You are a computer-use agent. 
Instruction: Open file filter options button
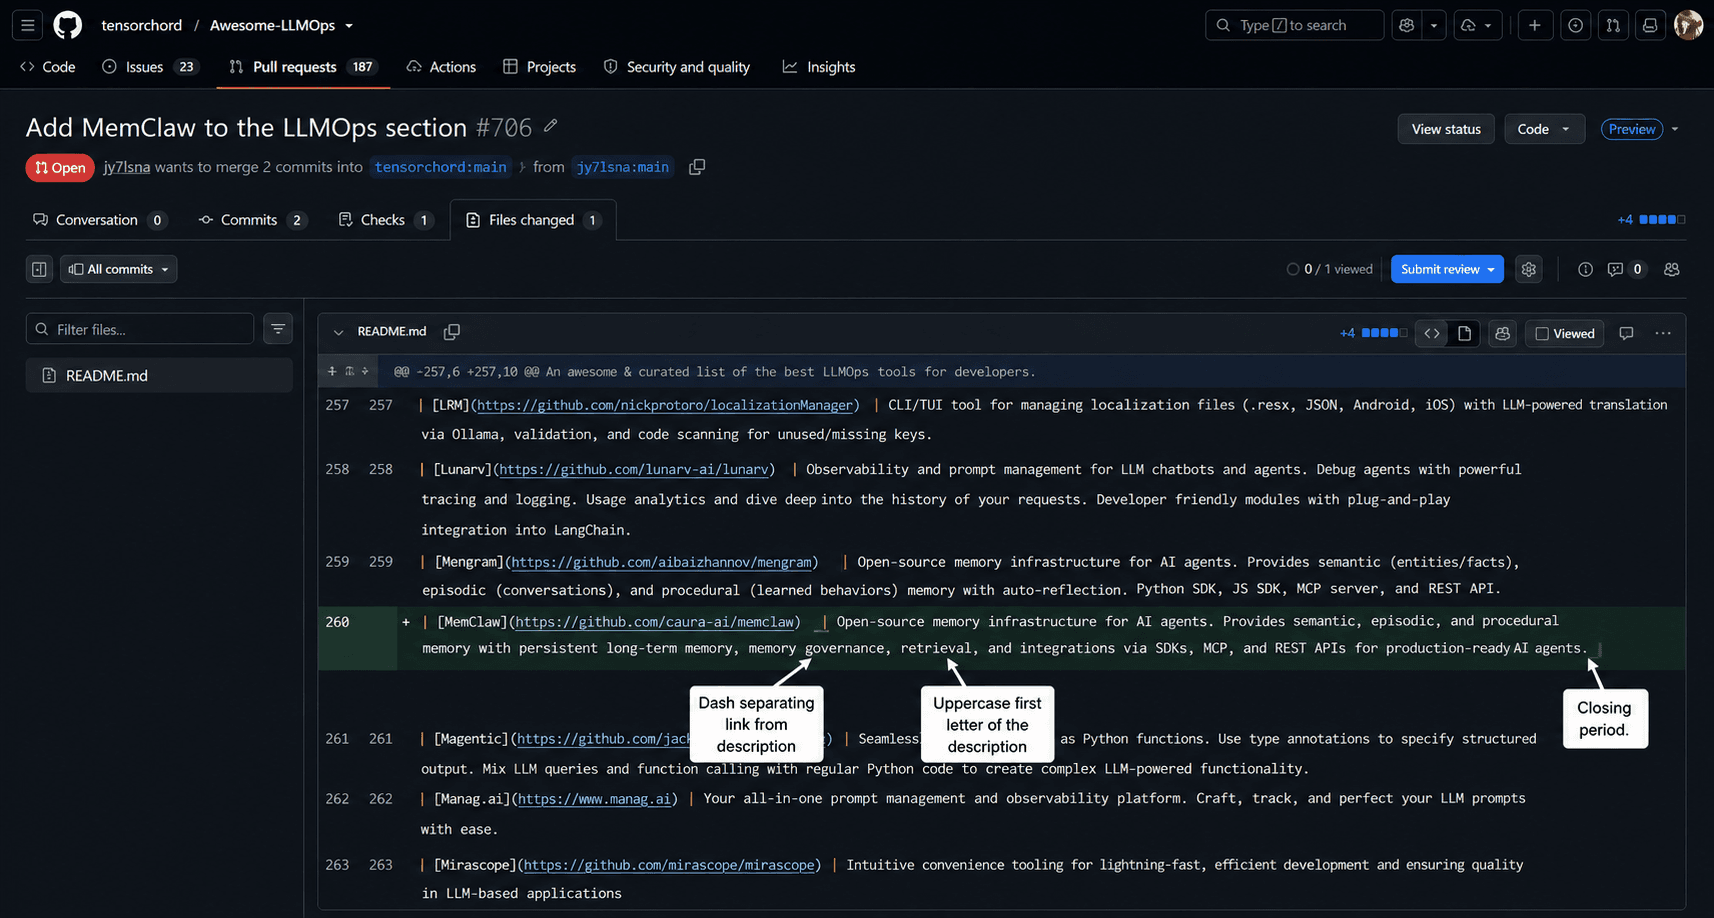click(278, 329)
